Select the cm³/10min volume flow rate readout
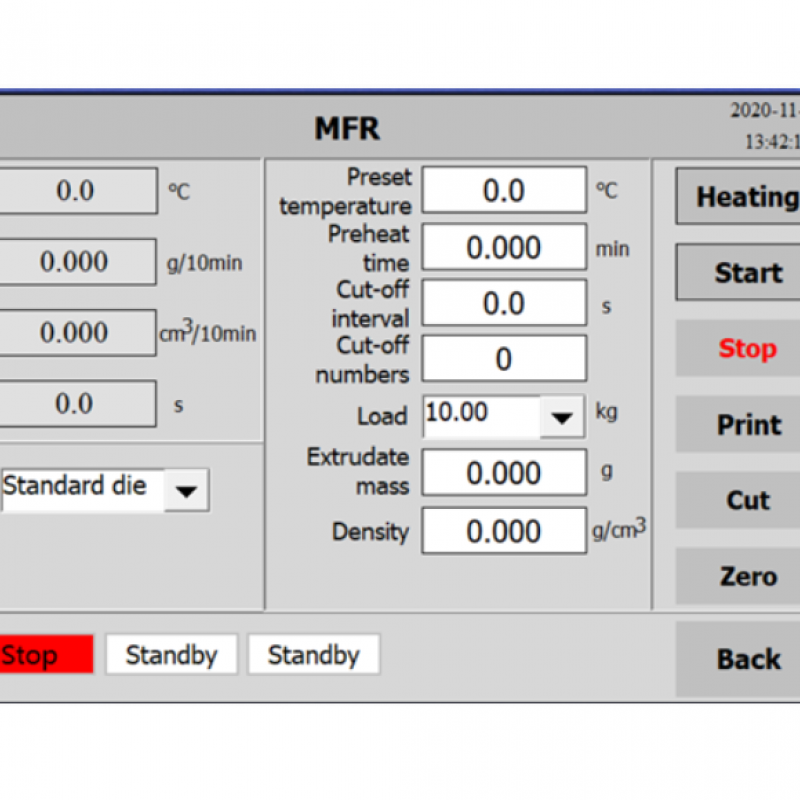 coord(76,333)
